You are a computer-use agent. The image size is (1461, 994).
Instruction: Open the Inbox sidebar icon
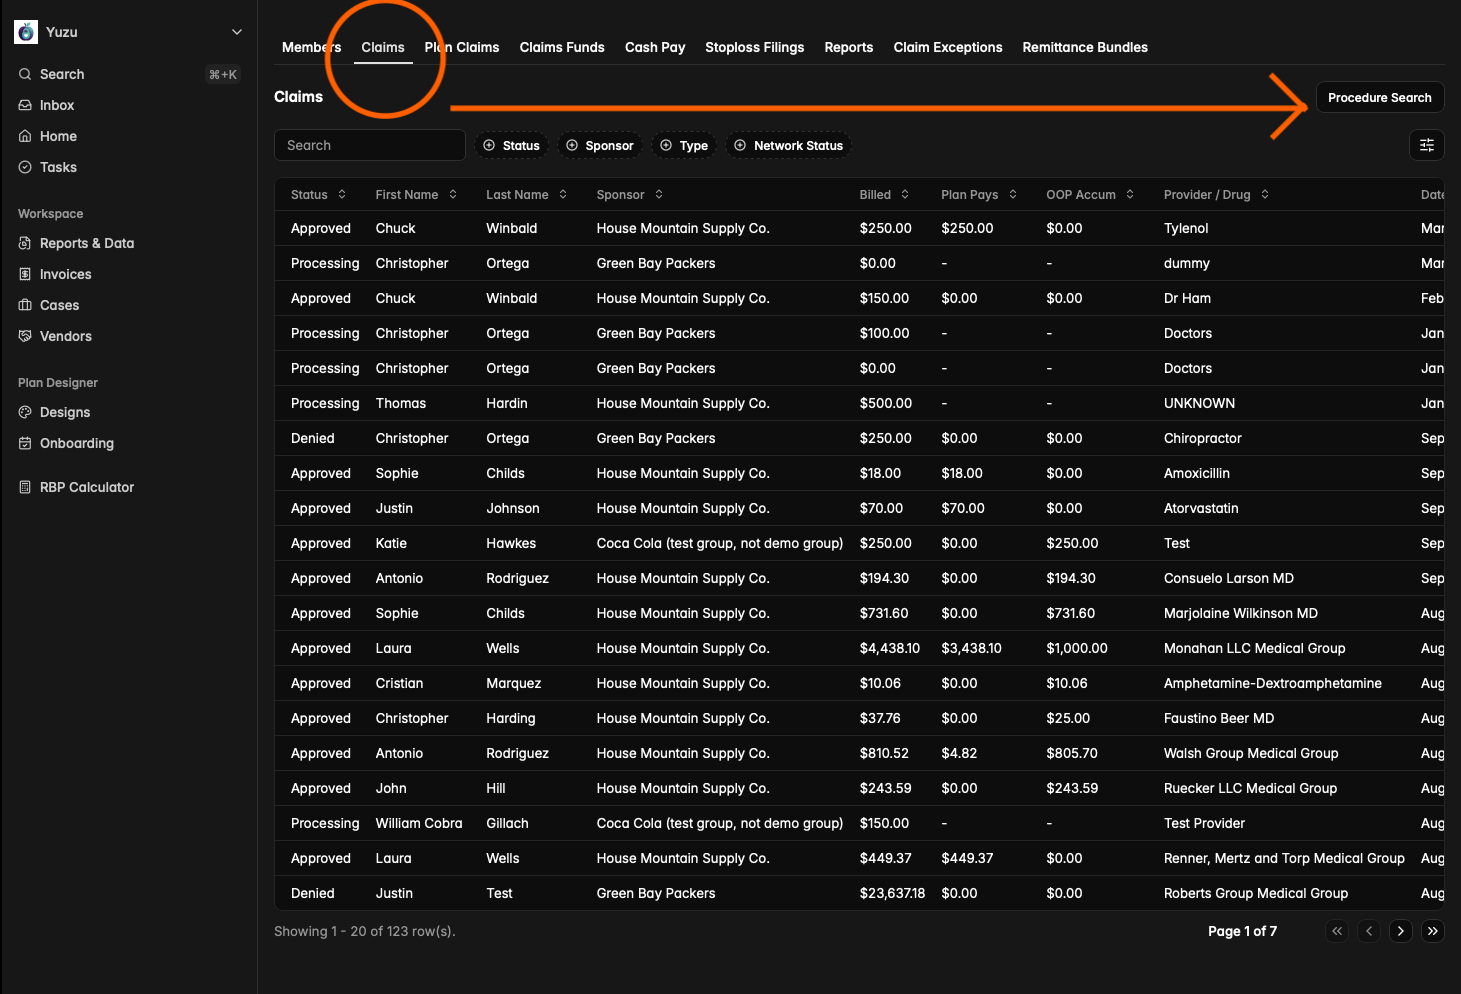25,105
